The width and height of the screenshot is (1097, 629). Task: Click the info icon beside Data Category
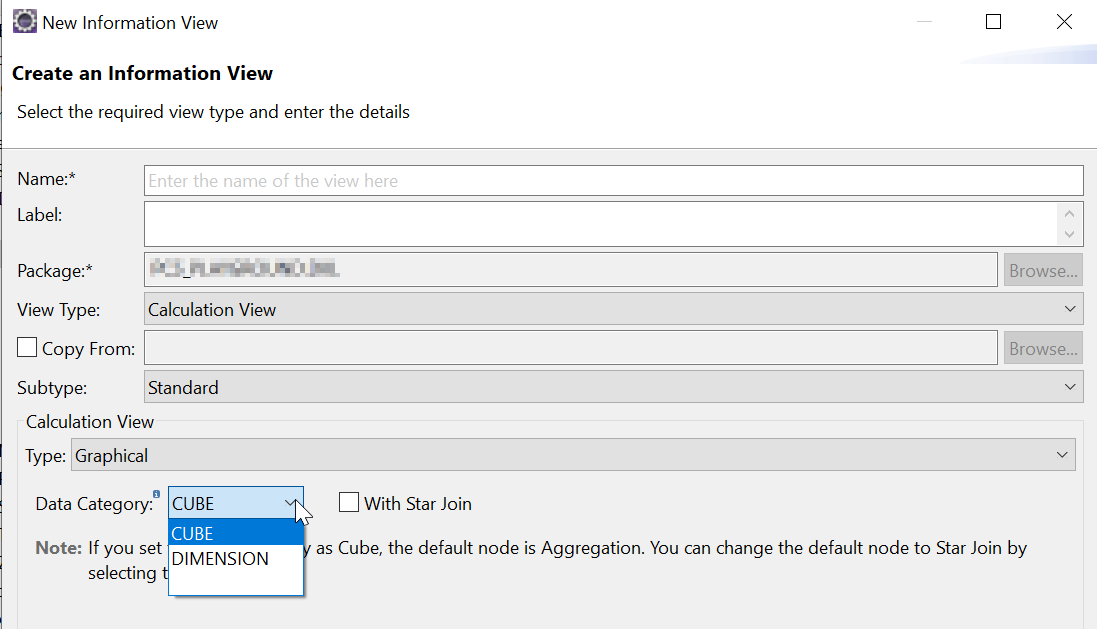tap(156, 493)
